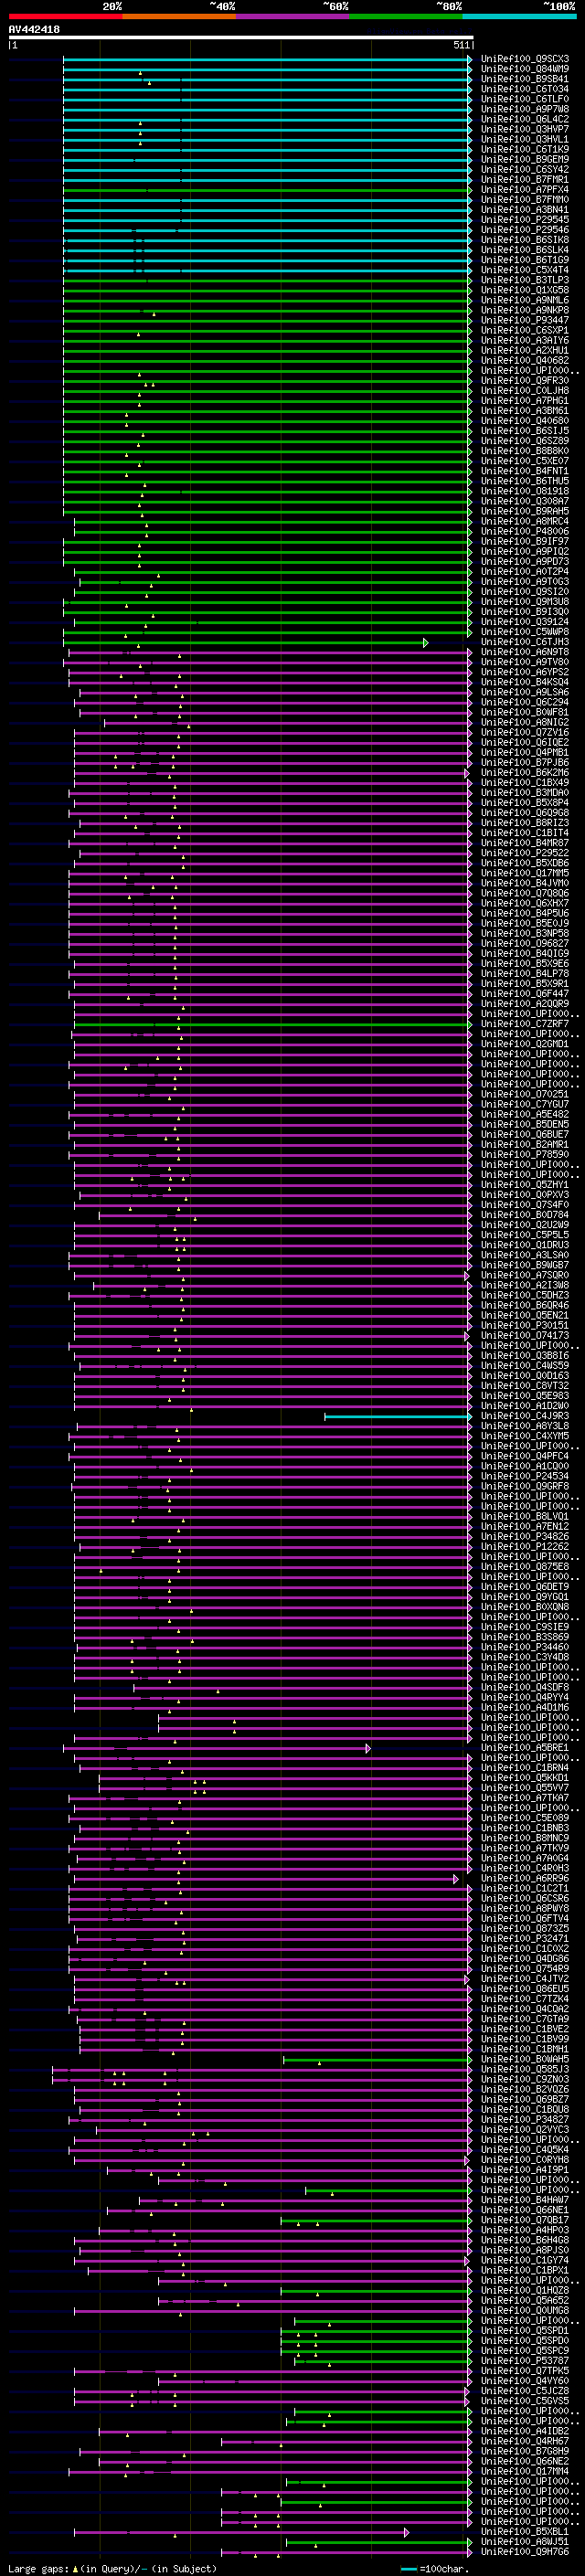Image resolution: width=585 pixels, height=2576 pixels.
Task: Select the UniRef100_Q3HVP7 label
Action: coord(525,129)
